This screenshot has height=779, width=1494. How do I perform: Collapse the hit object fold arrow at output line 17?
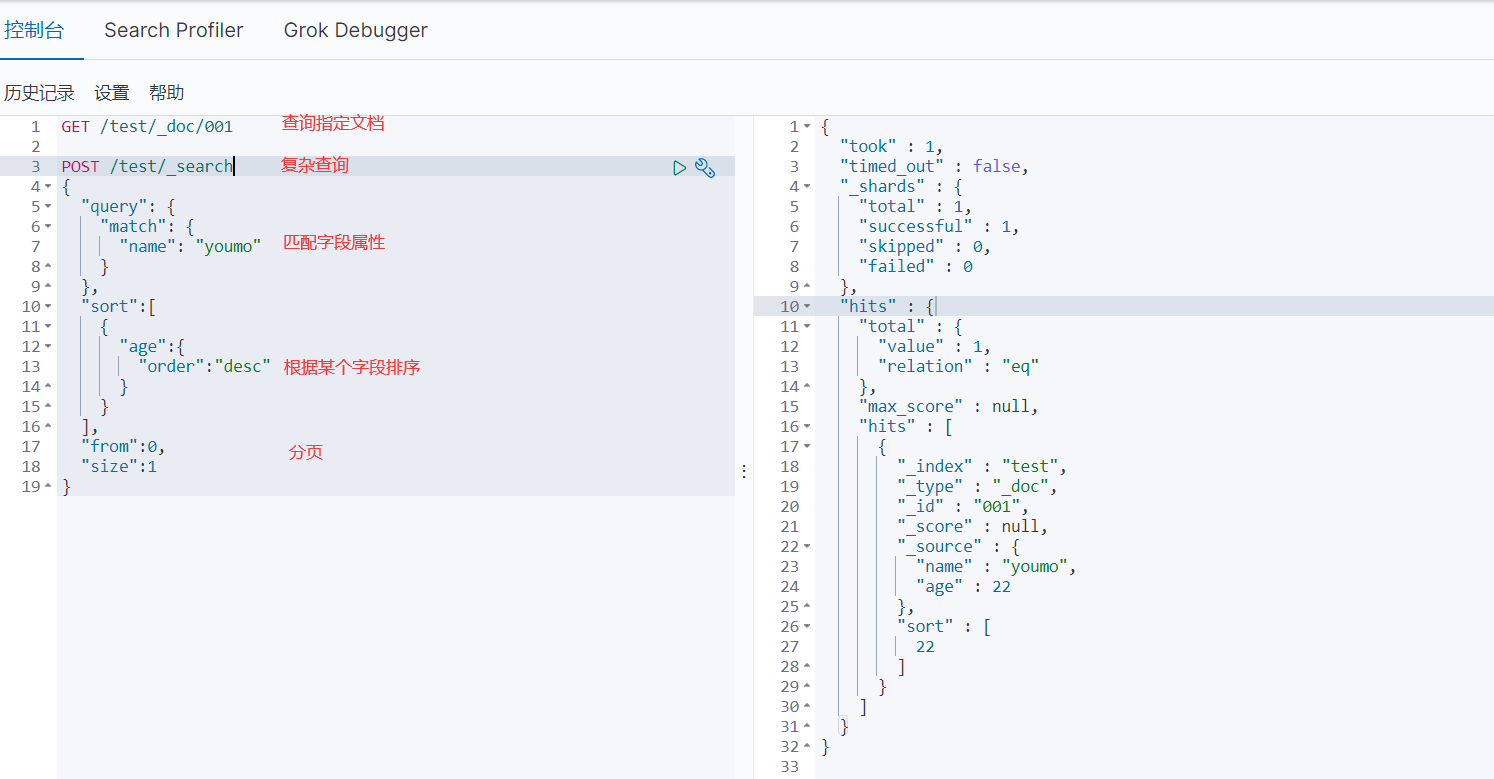(807, 447)
